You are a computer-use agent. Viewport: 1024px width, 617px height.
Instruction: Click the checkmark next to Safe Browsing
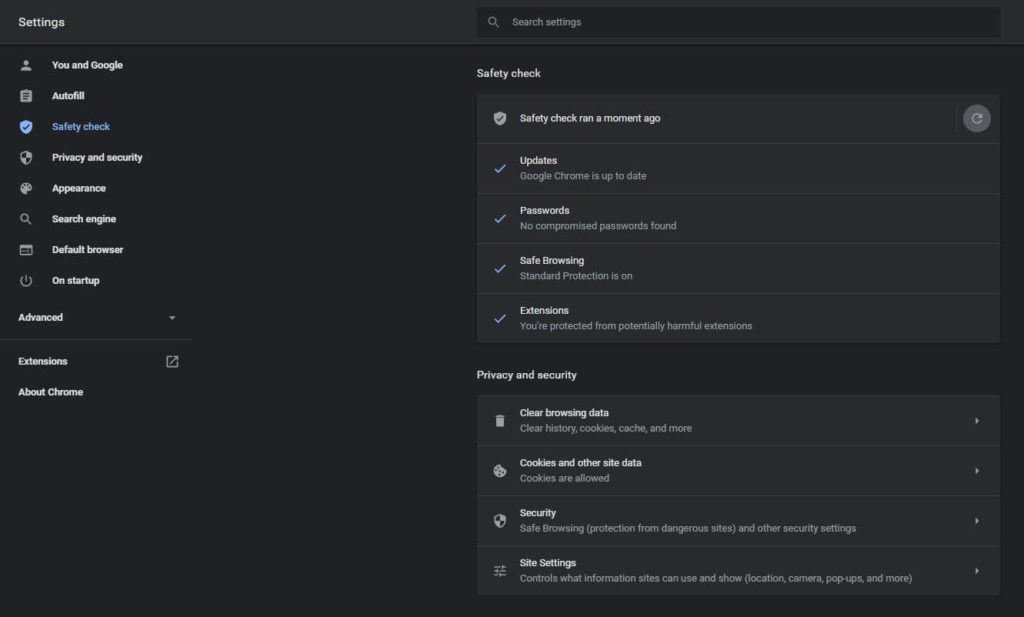point(500,268)
